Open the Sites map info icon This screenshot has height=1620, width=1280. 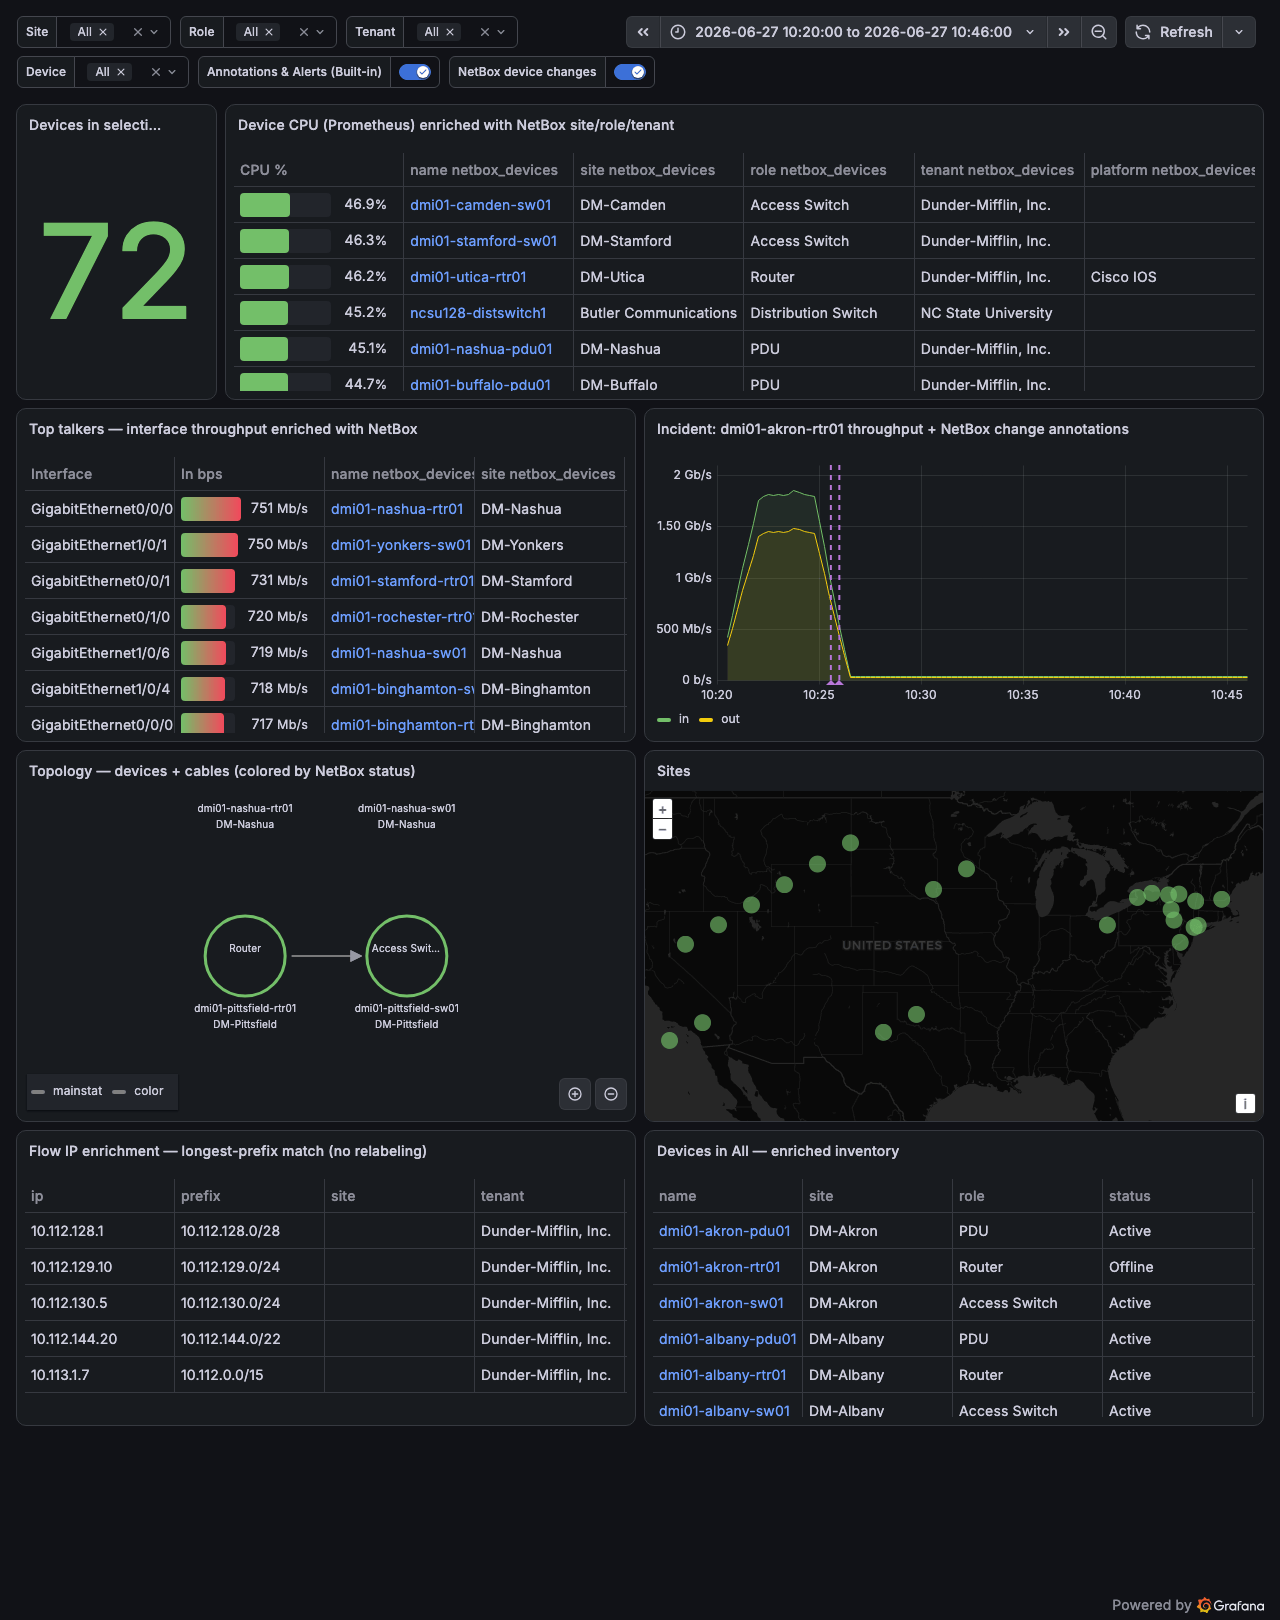[x=1245, y=1103]
